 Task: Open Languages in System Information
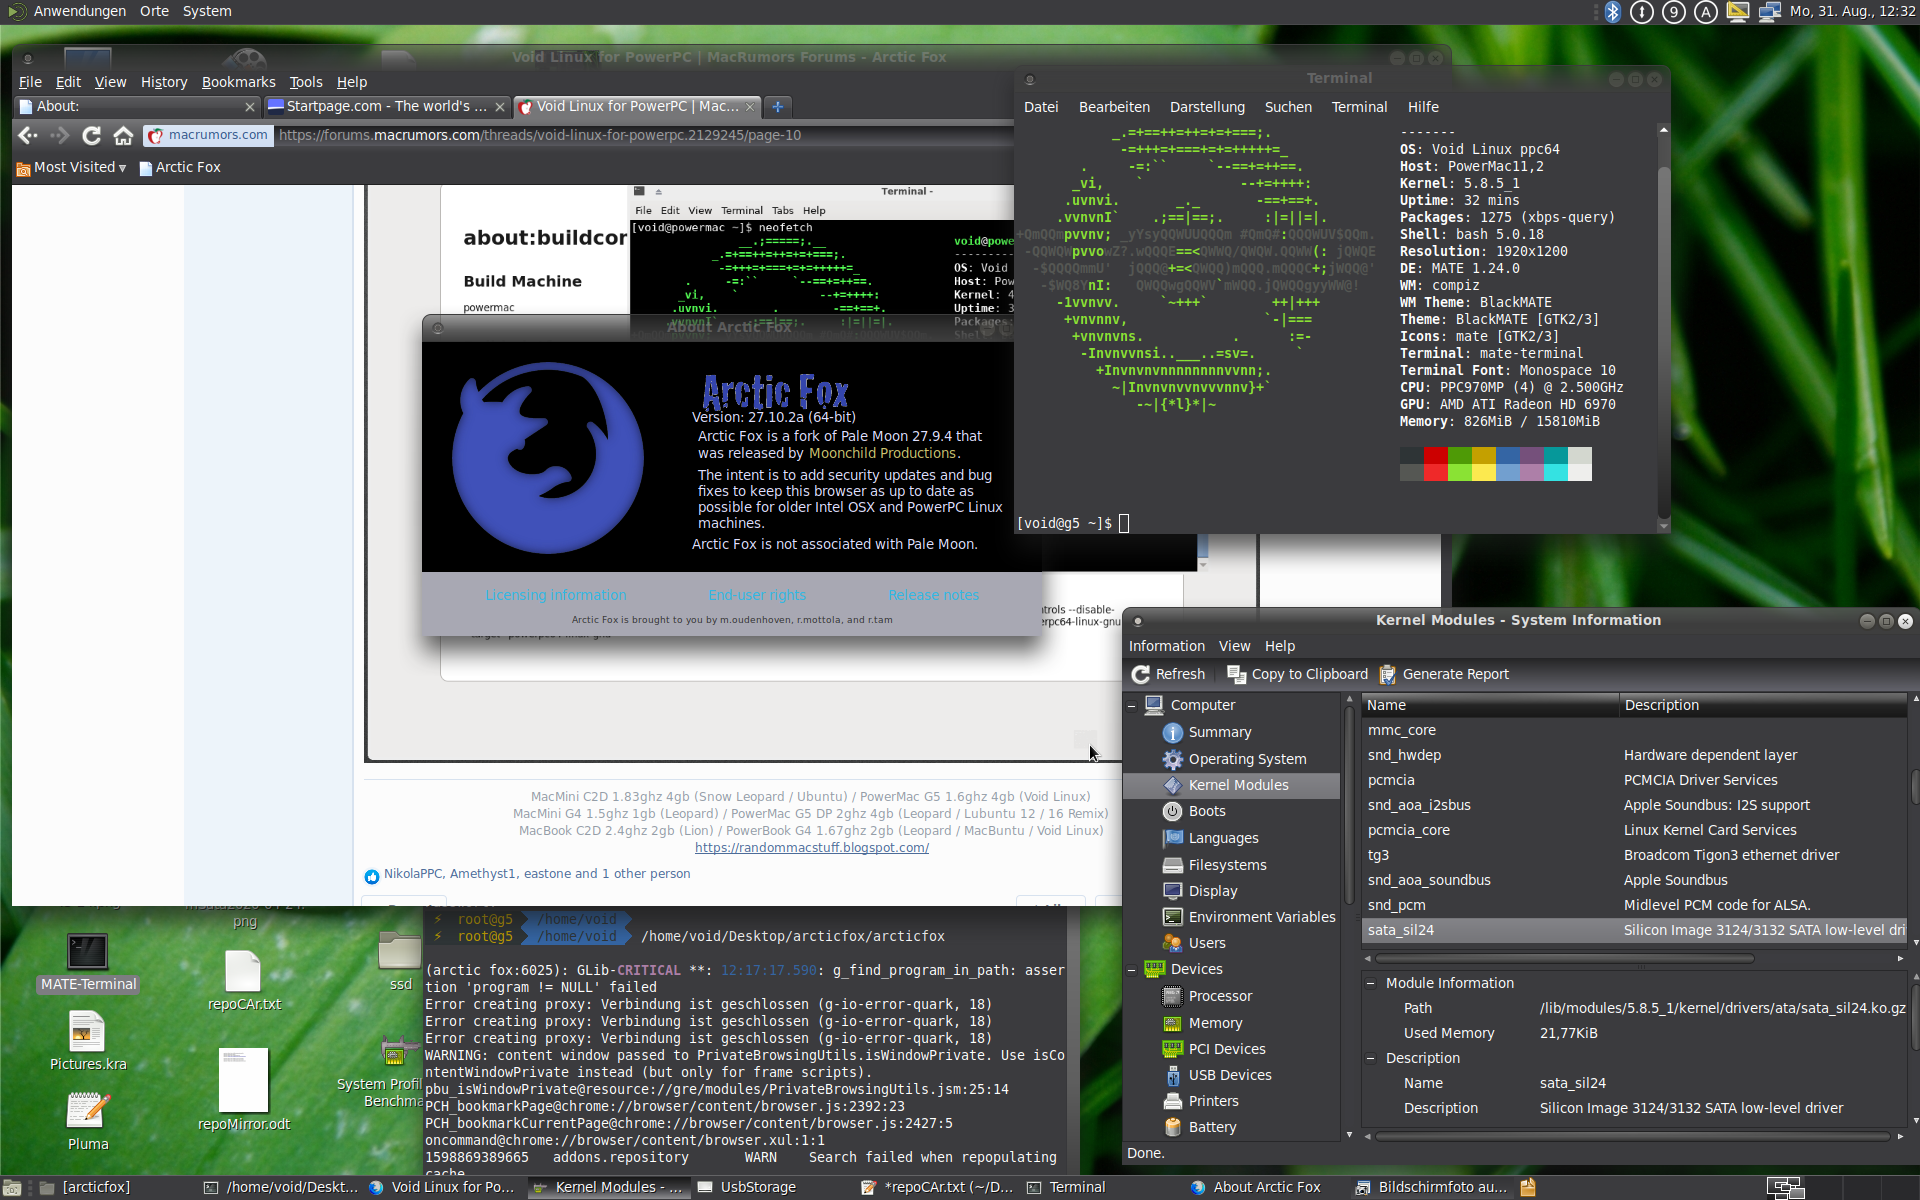click(x=1223, y=838)
